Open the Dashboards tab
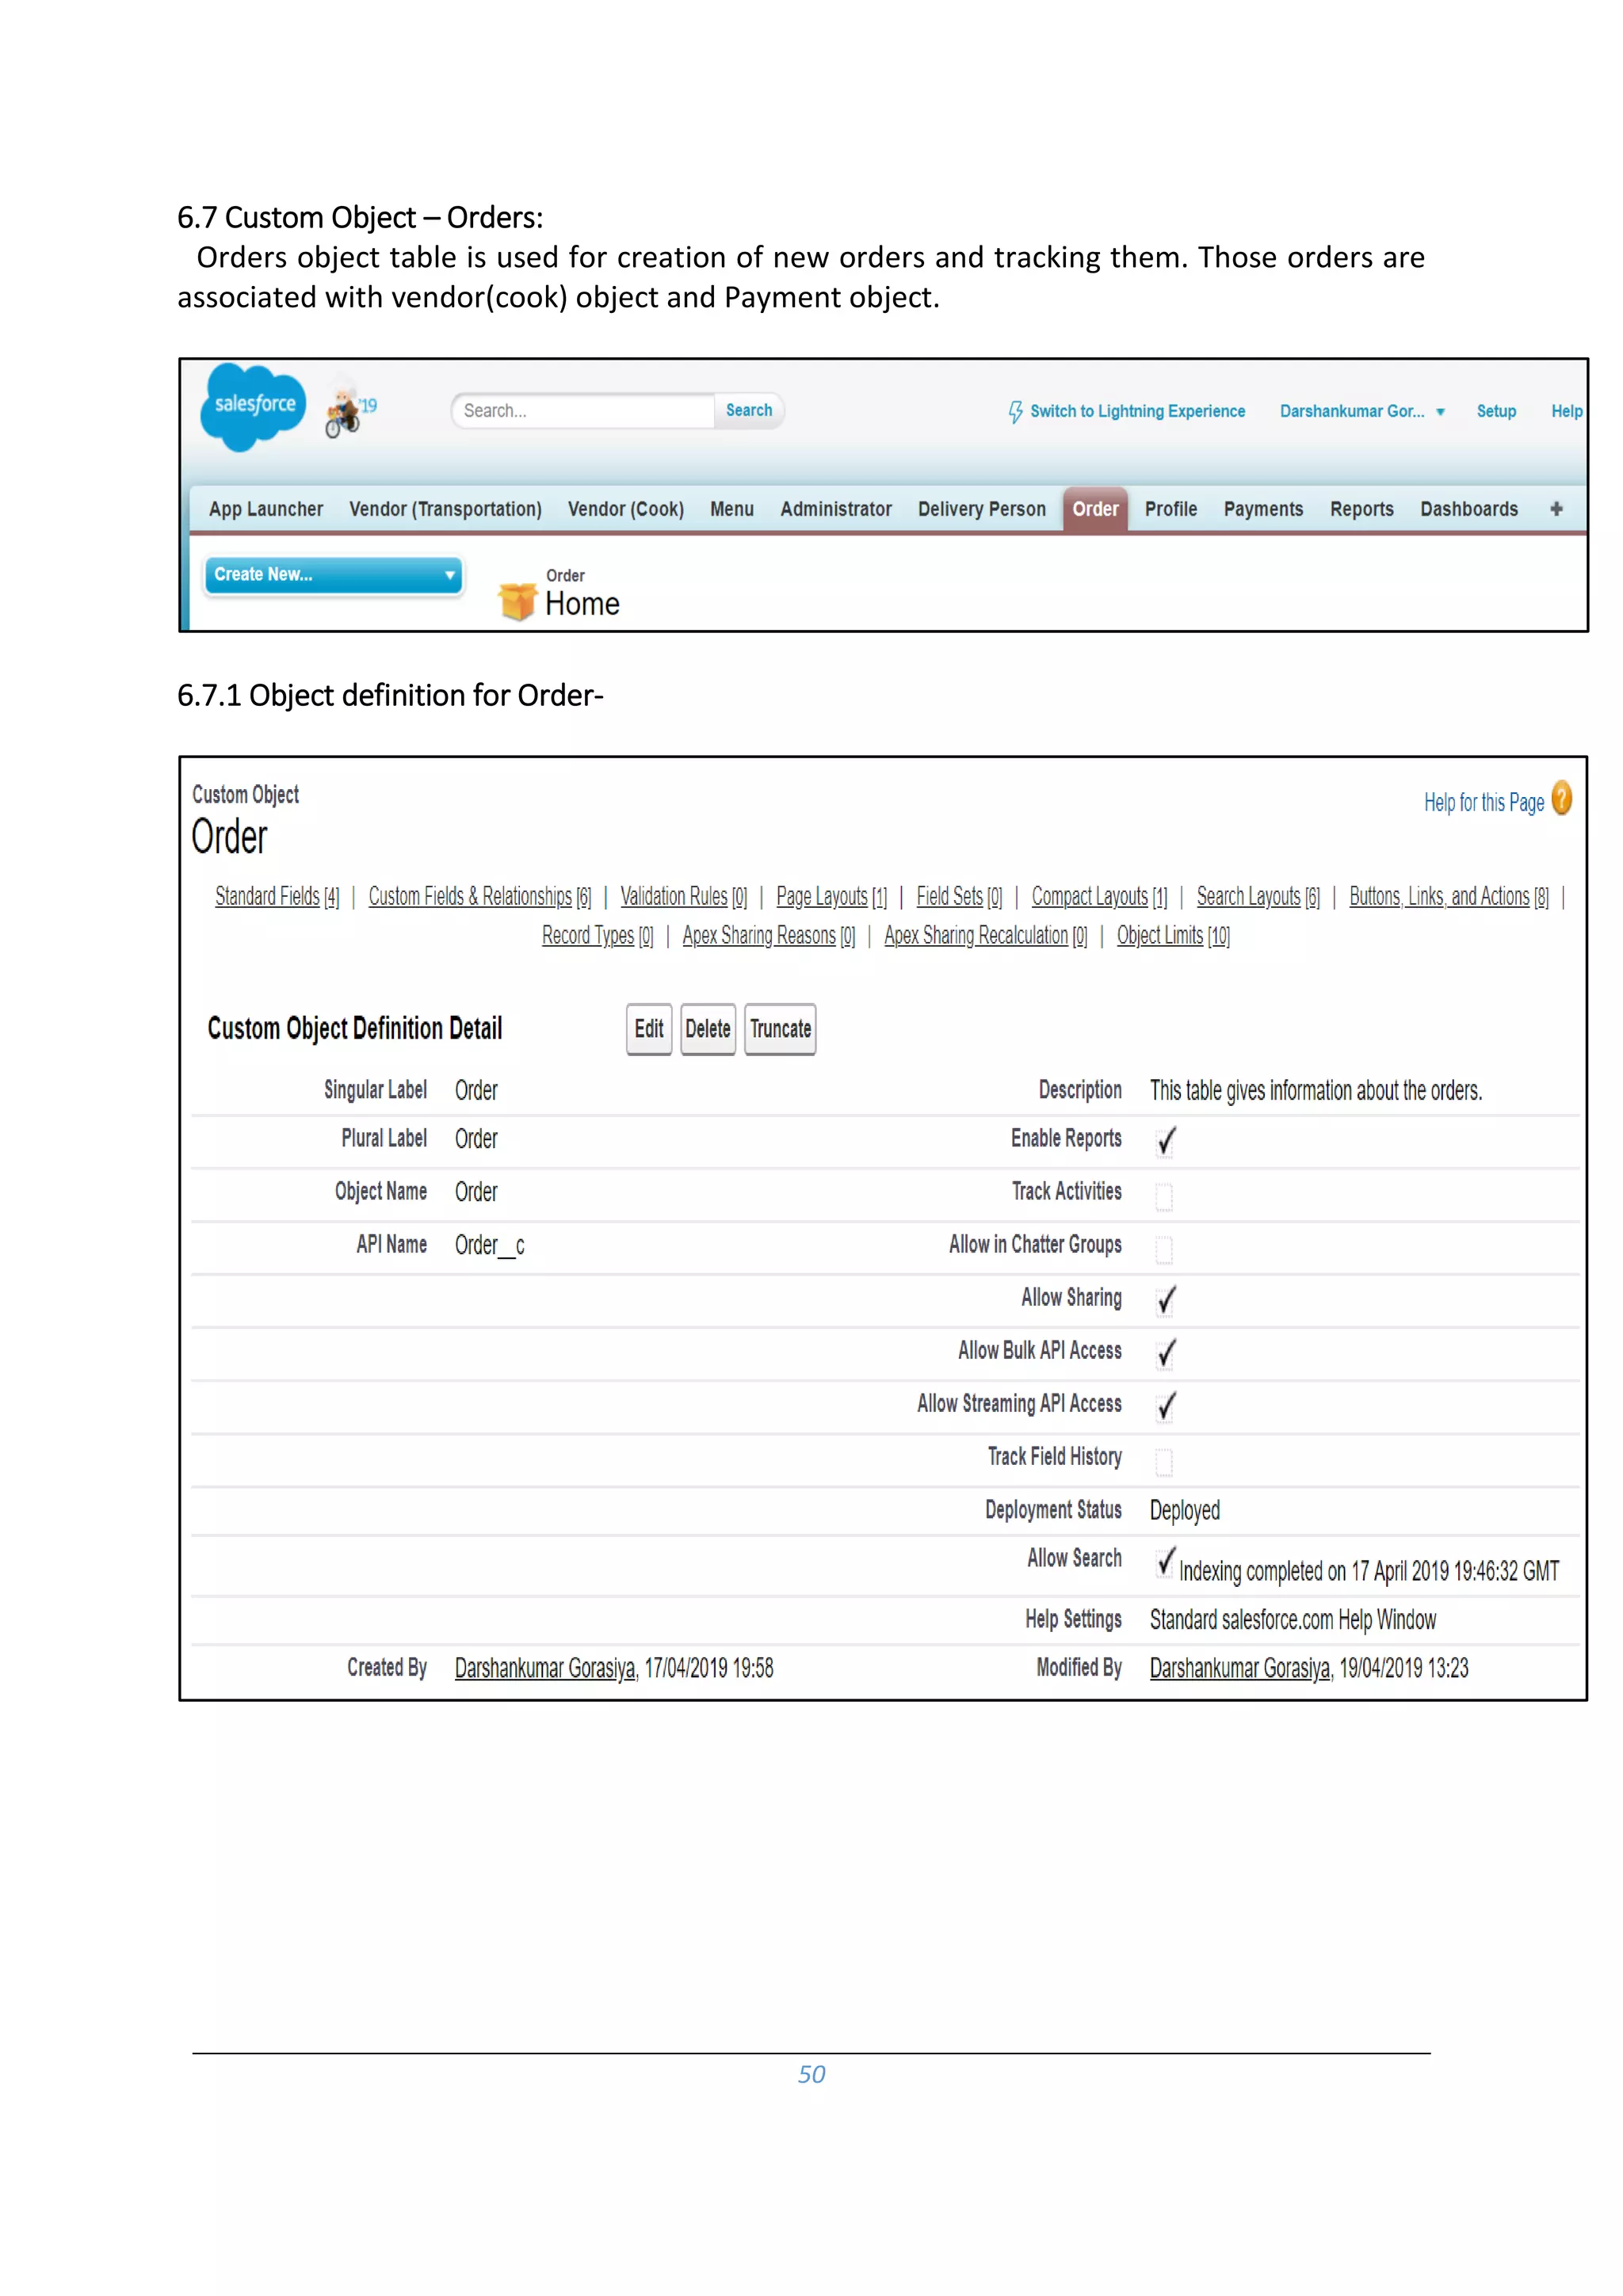The height and width of the screenshot is (2296, 1623). pyautogui.click(x=1469, y=509)
